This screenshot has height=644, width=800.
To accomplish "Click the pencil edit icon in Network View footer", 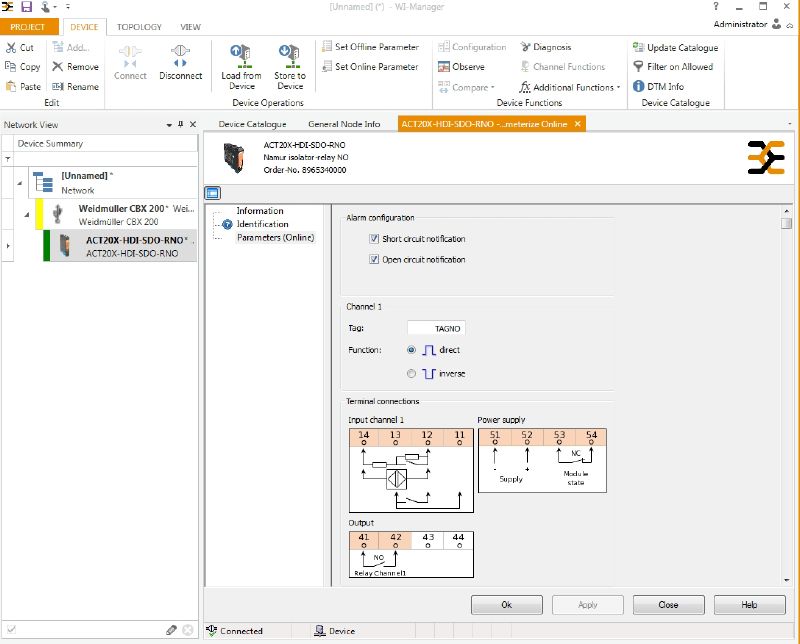I will click(x=171, y=630).
